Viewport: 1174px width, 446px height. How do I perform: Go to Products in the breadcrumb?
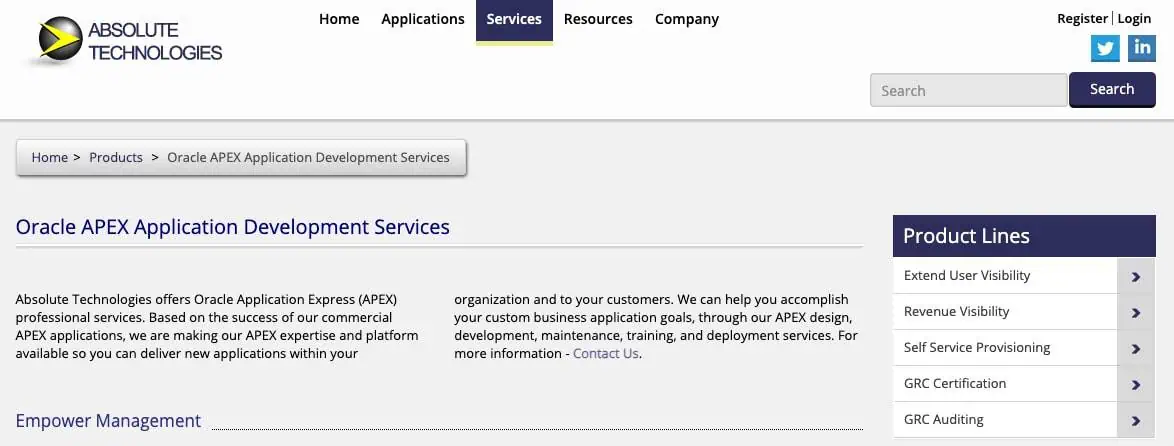pyautogui.click(x=116, y=157)
